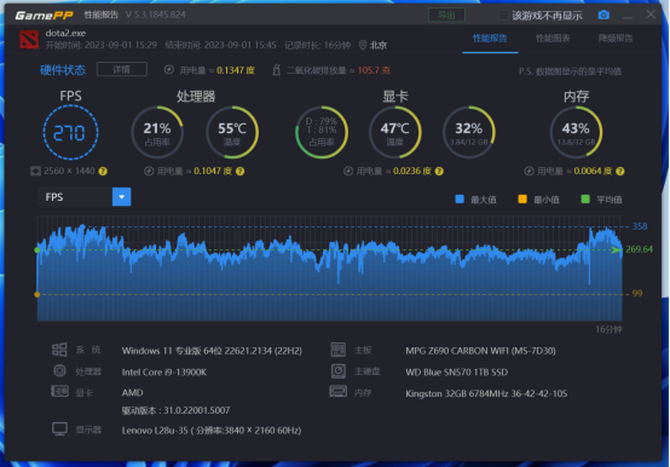This screenshot has width=670, height=467.
Task: Click the Windows system icon in the spec list
Action: pyautogui.click(x=59, y=350)
